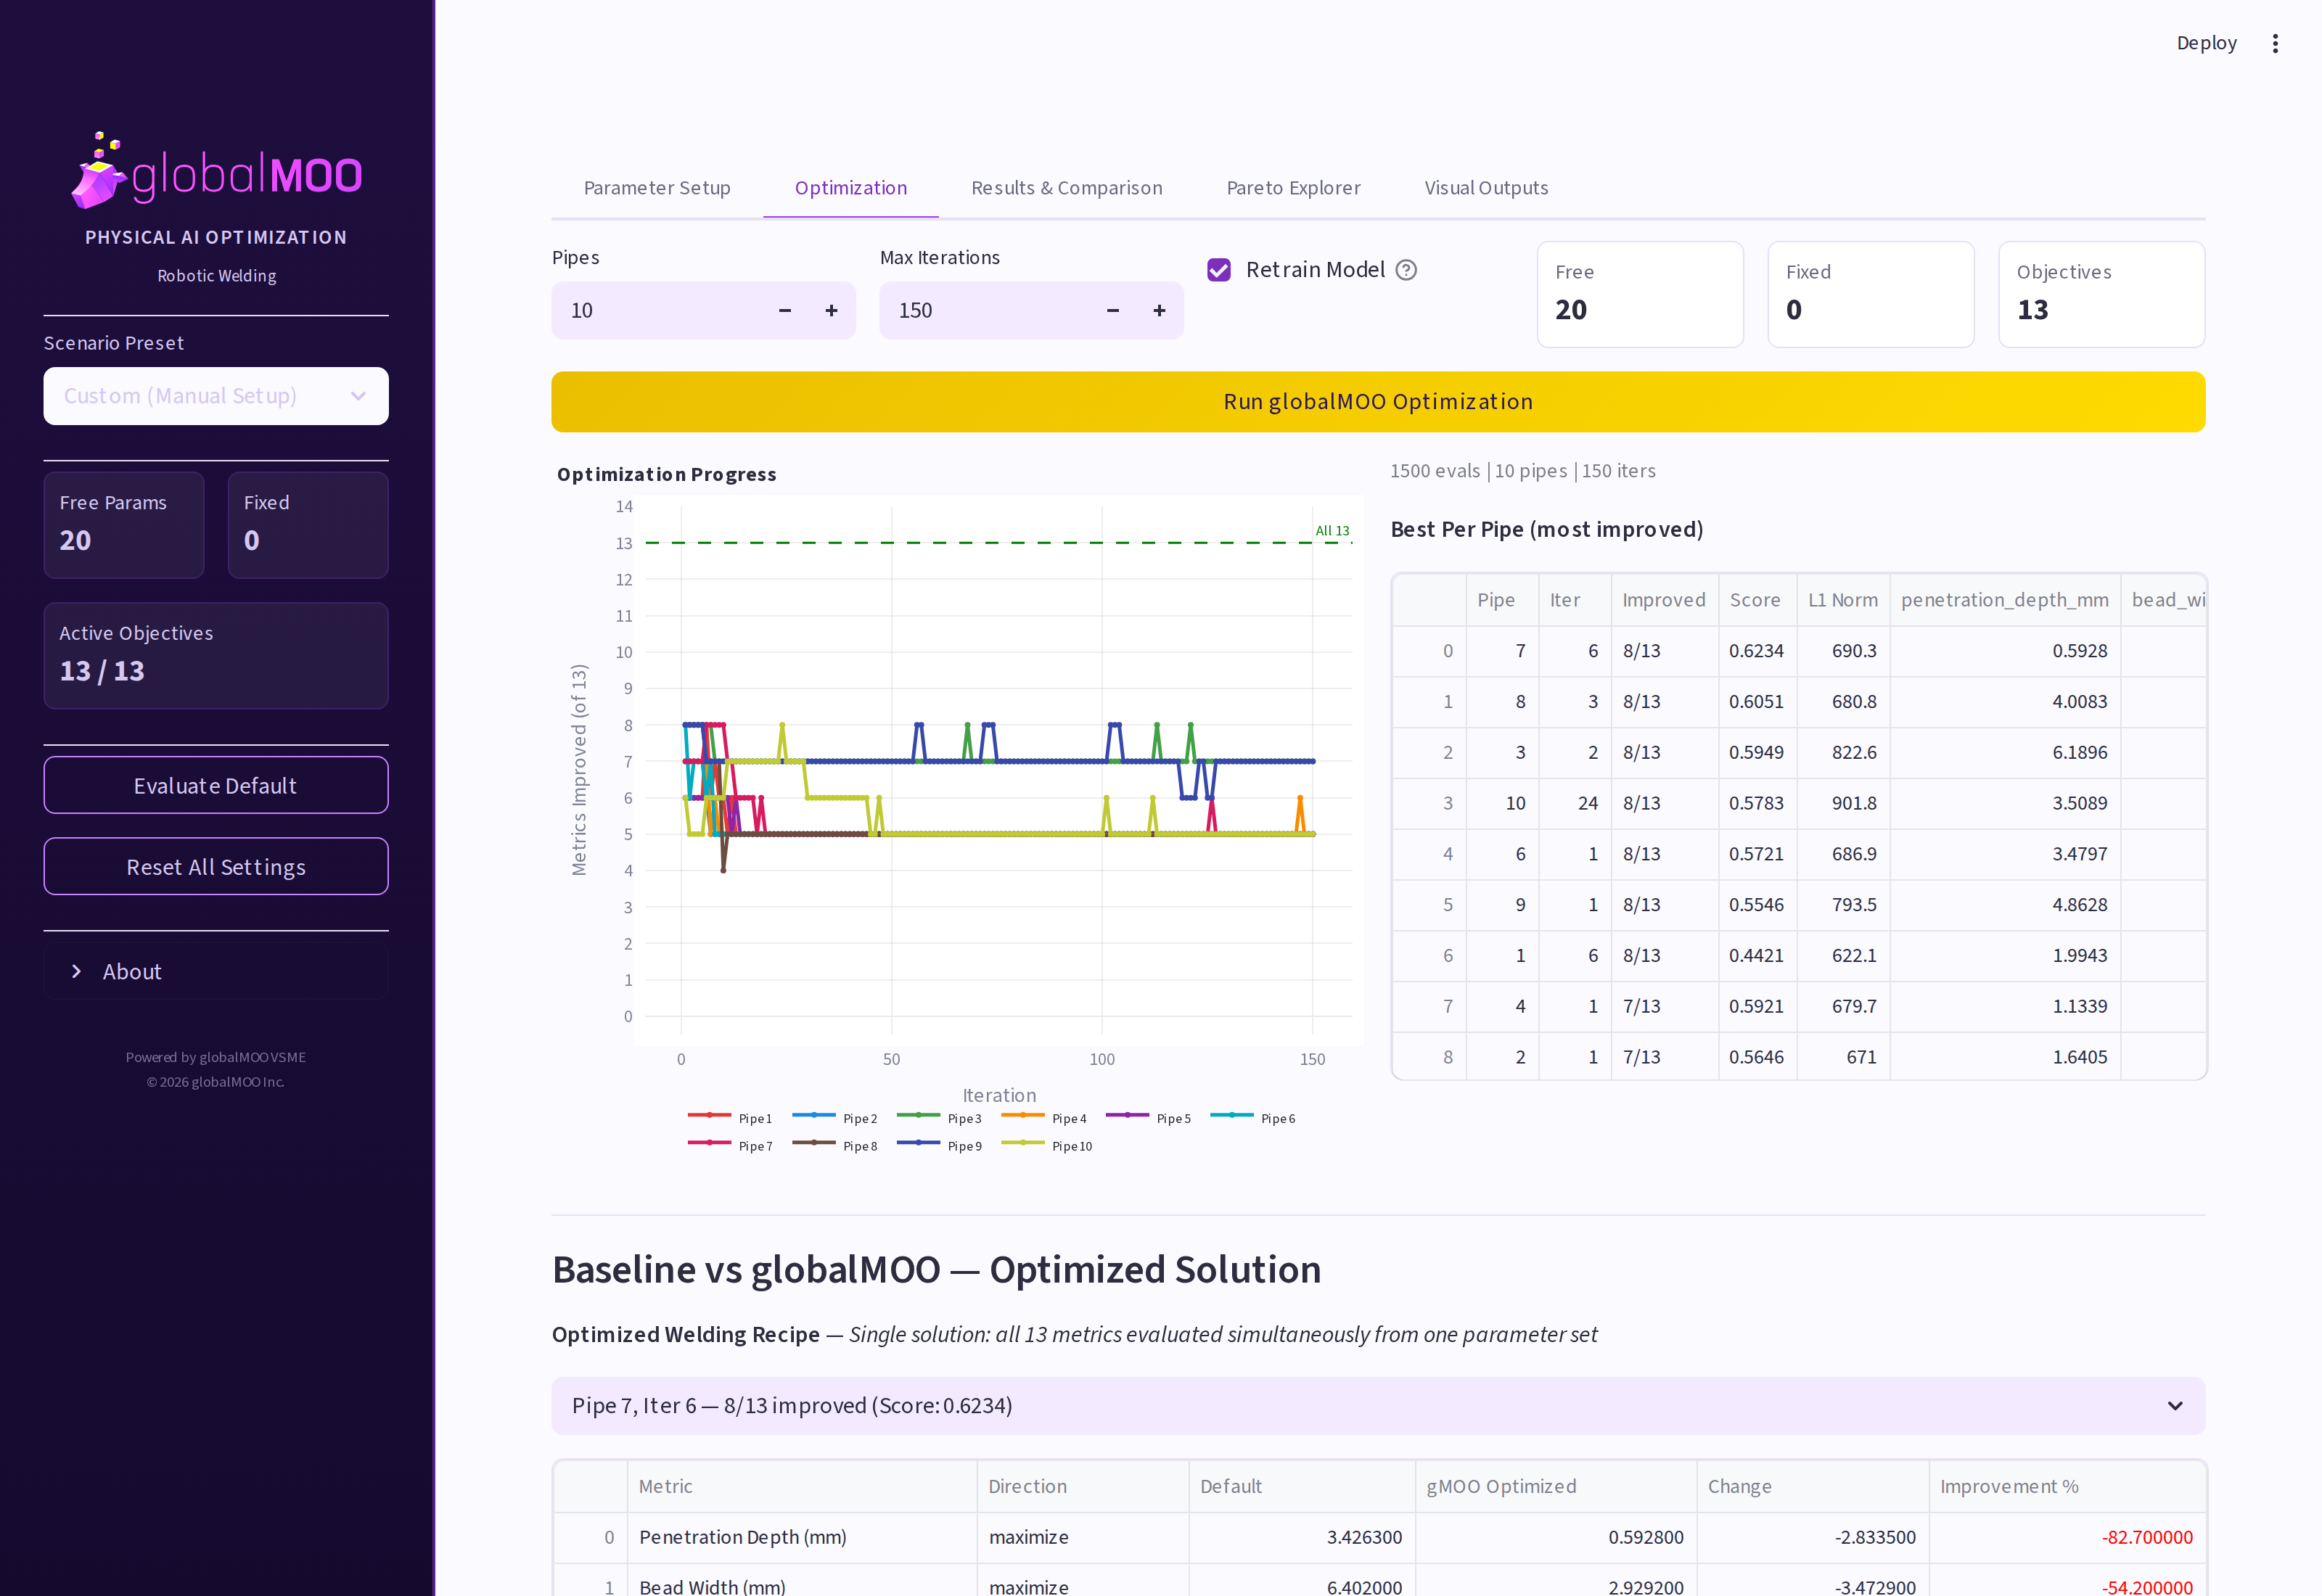Viewport: 2322px width, 1596px height.
Task: Click the Default column header
Action: pyautogui.click(x=1301, y=1486)
